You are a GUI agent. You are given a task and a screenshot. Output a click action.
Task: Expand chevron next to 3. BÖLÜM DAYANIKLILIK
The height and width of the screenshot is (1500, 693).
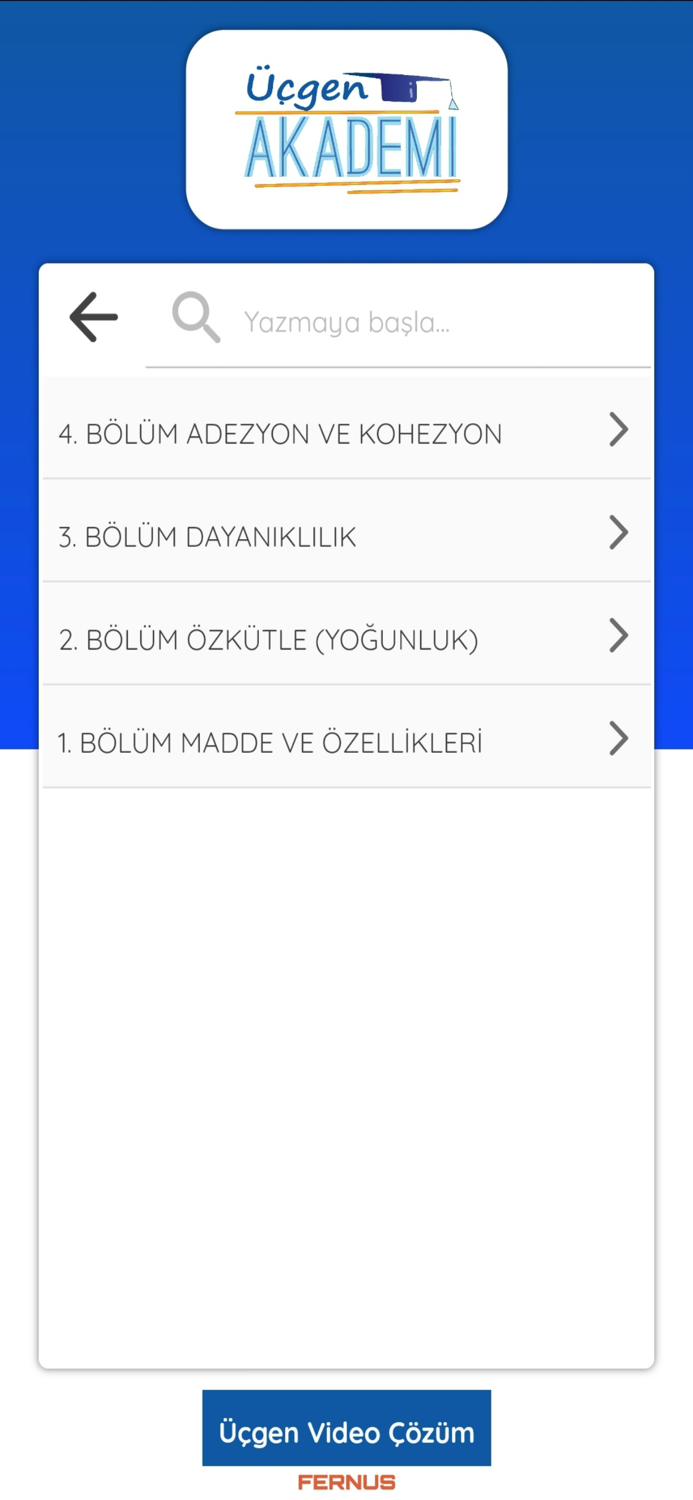click(x=618, y=532)
